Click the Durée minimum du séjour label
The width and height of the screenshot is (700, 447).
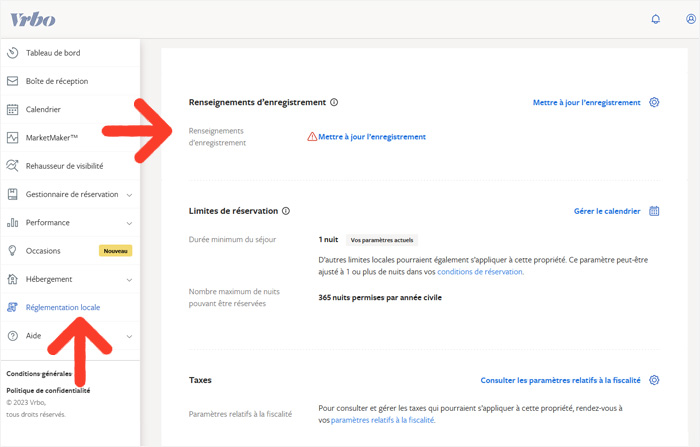coord(232,239)
